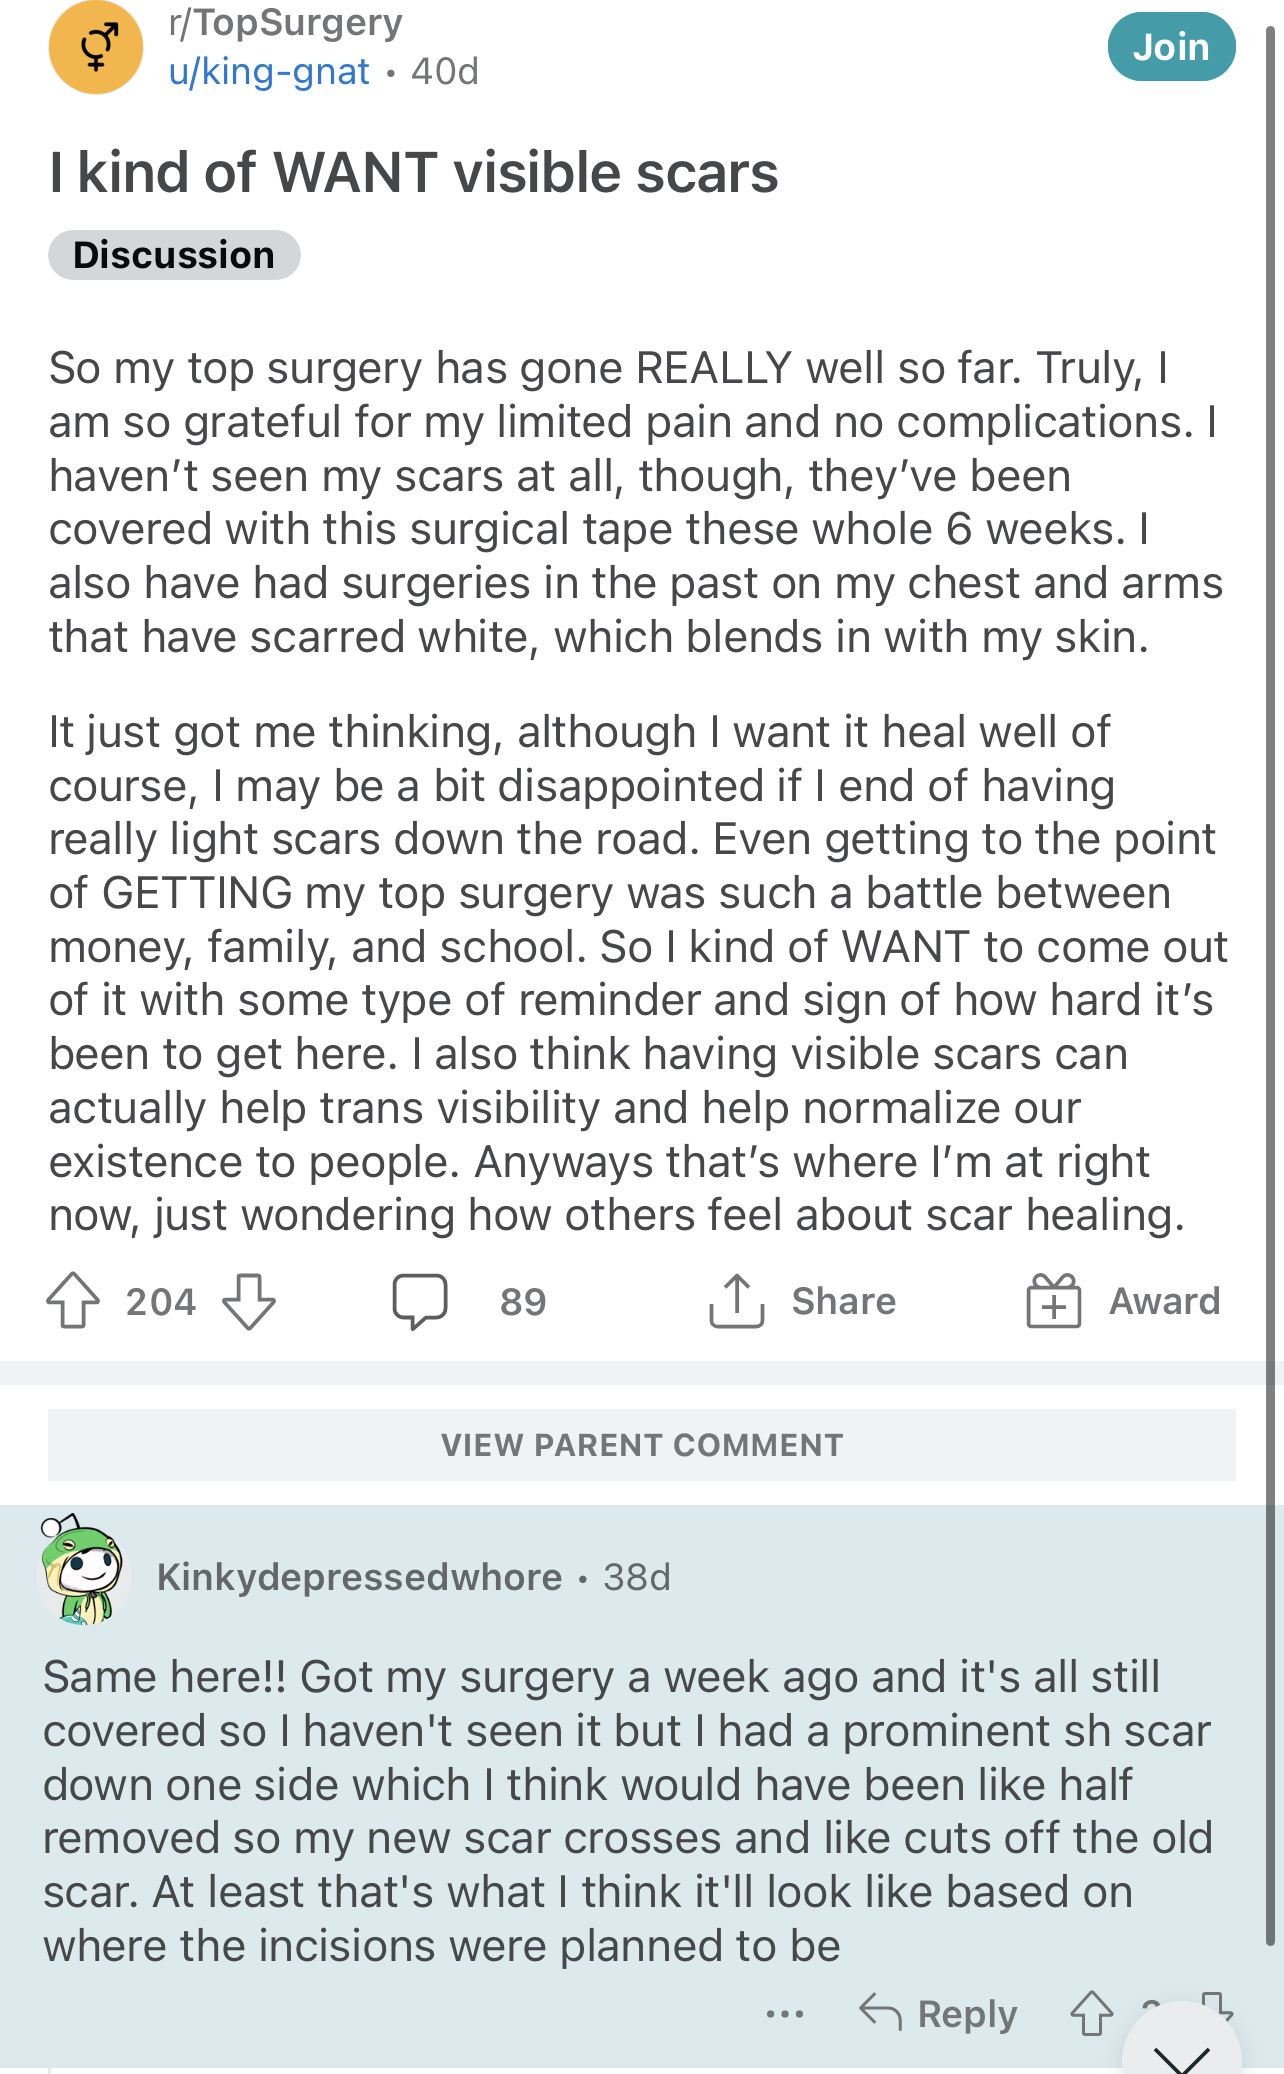Open comment's three-dot options menu
This screenshot has height=2074, width=1284.
click(x=785, y=2014)
